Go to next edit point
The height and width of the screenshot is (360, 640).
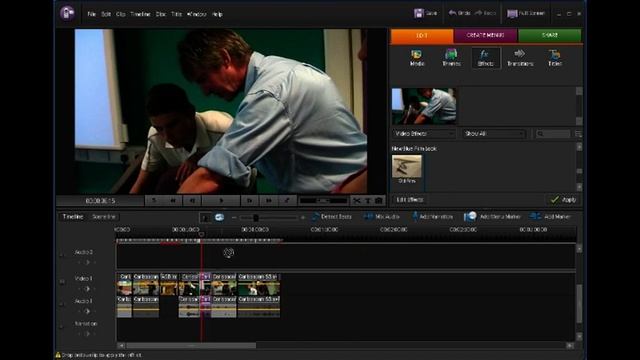click(269, 200)
